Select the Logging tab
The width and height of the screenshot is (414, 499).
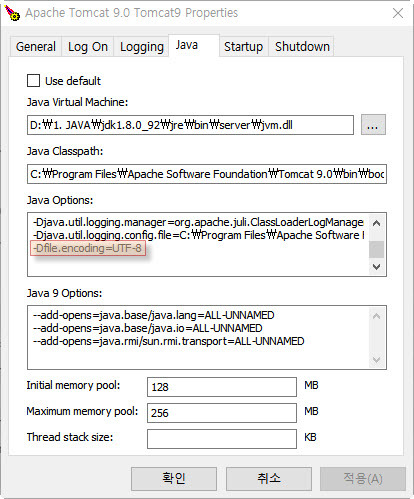pyautogui.click(x=142, y=47)
